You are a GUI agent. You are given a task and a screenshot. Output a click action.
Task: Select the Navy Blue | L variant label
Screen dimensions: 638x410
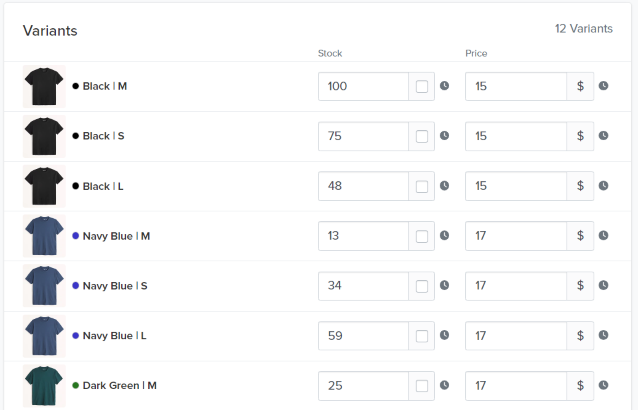pyautogui.click(x=114, y=336)
